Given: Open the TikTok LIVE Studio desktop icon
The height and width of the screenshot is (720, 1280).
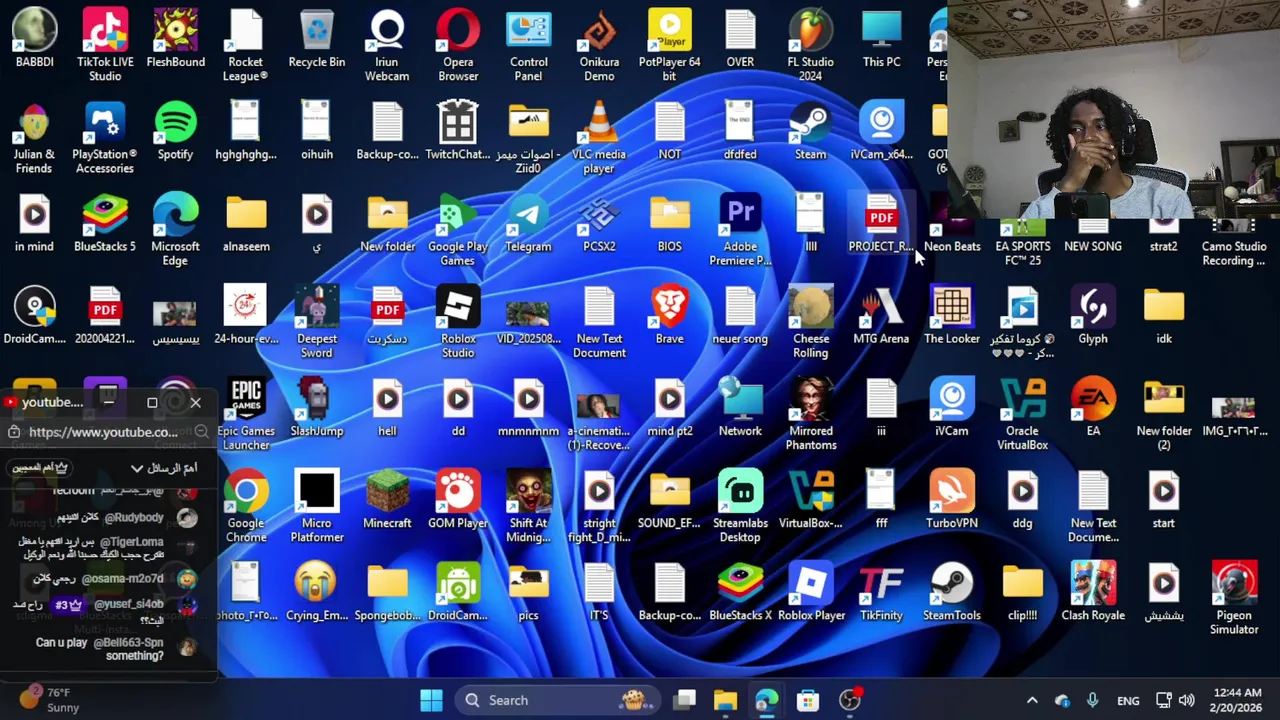Looking at the screenshot, I should pyautogui.click(x=105, y=45).
